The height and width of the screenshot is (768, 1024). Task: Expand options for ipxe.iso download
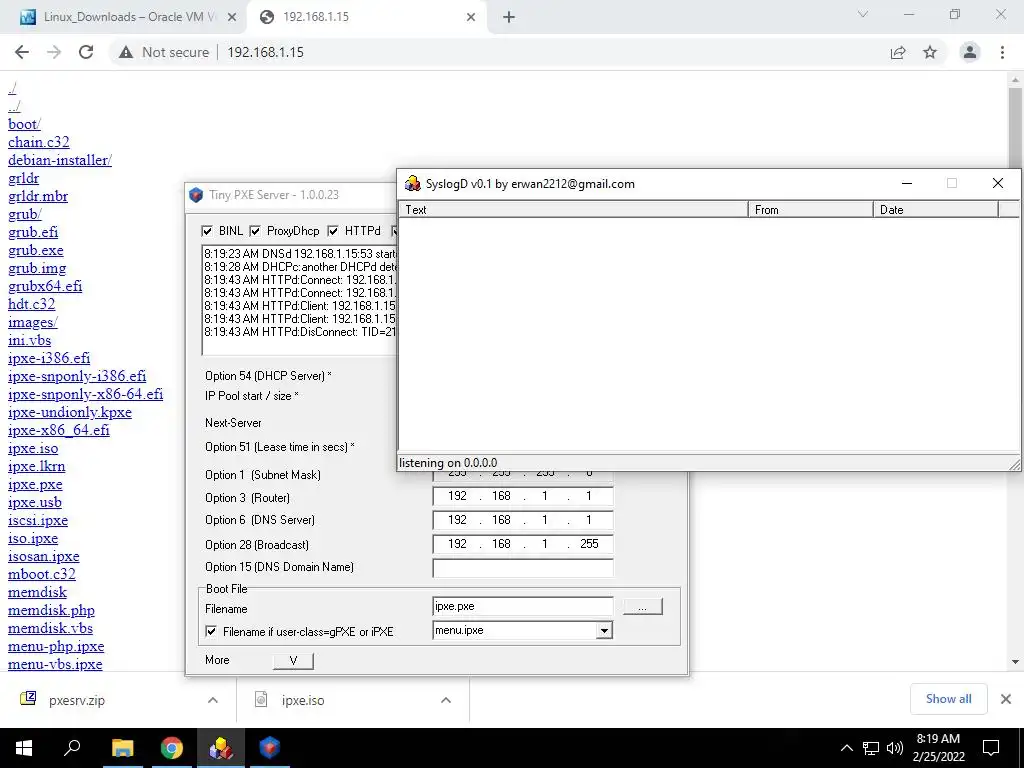(x=446, y=700)
